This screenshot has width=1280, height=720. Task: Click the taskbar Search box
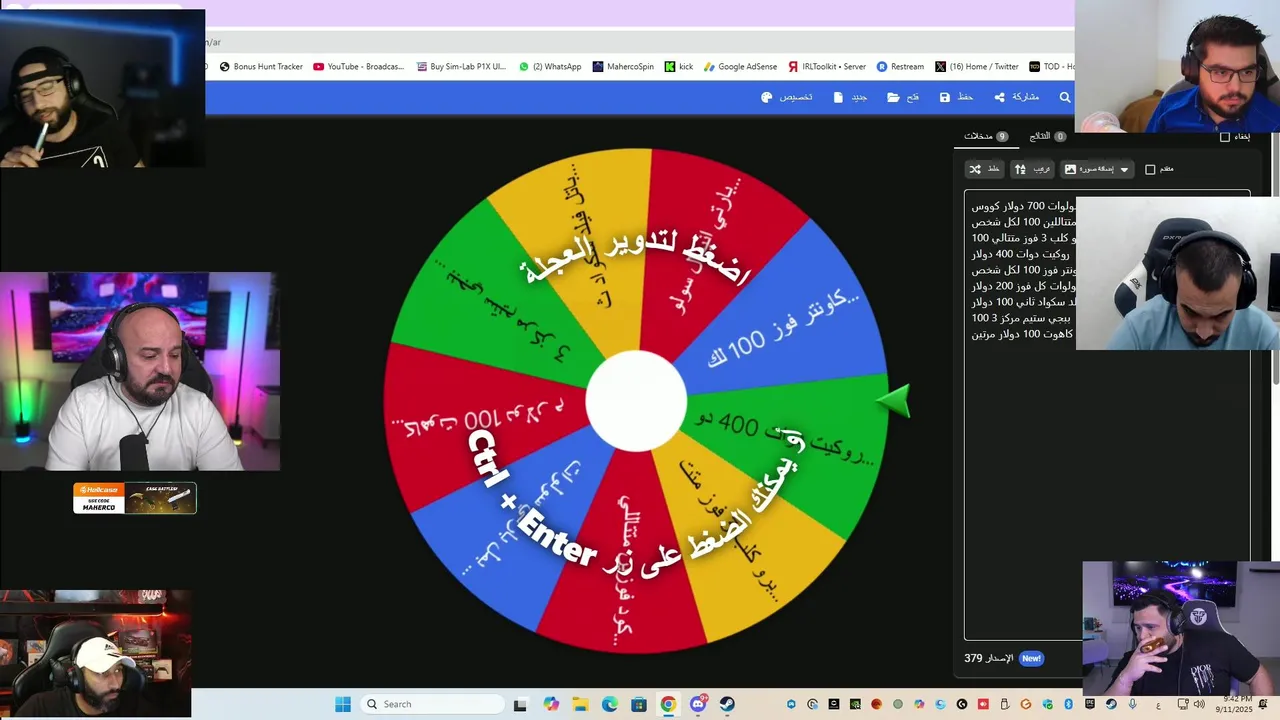click(433, 704)
